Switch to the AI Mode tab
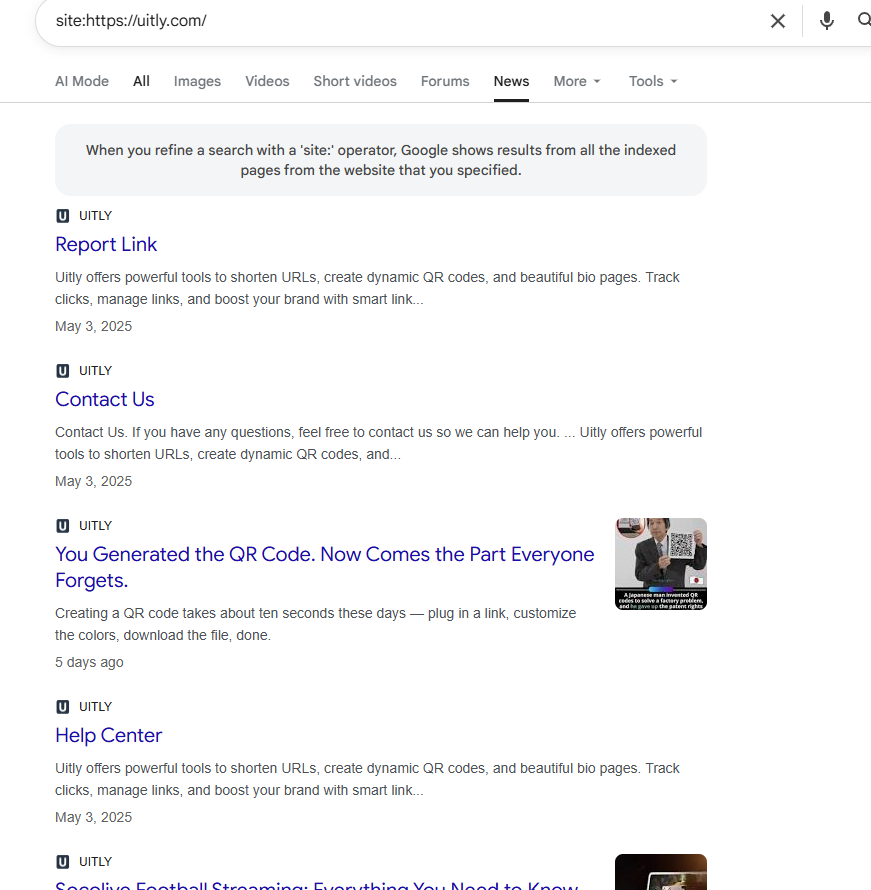Image resolution: width=871 pixels, height=890 pixels. tap(82, 81)
